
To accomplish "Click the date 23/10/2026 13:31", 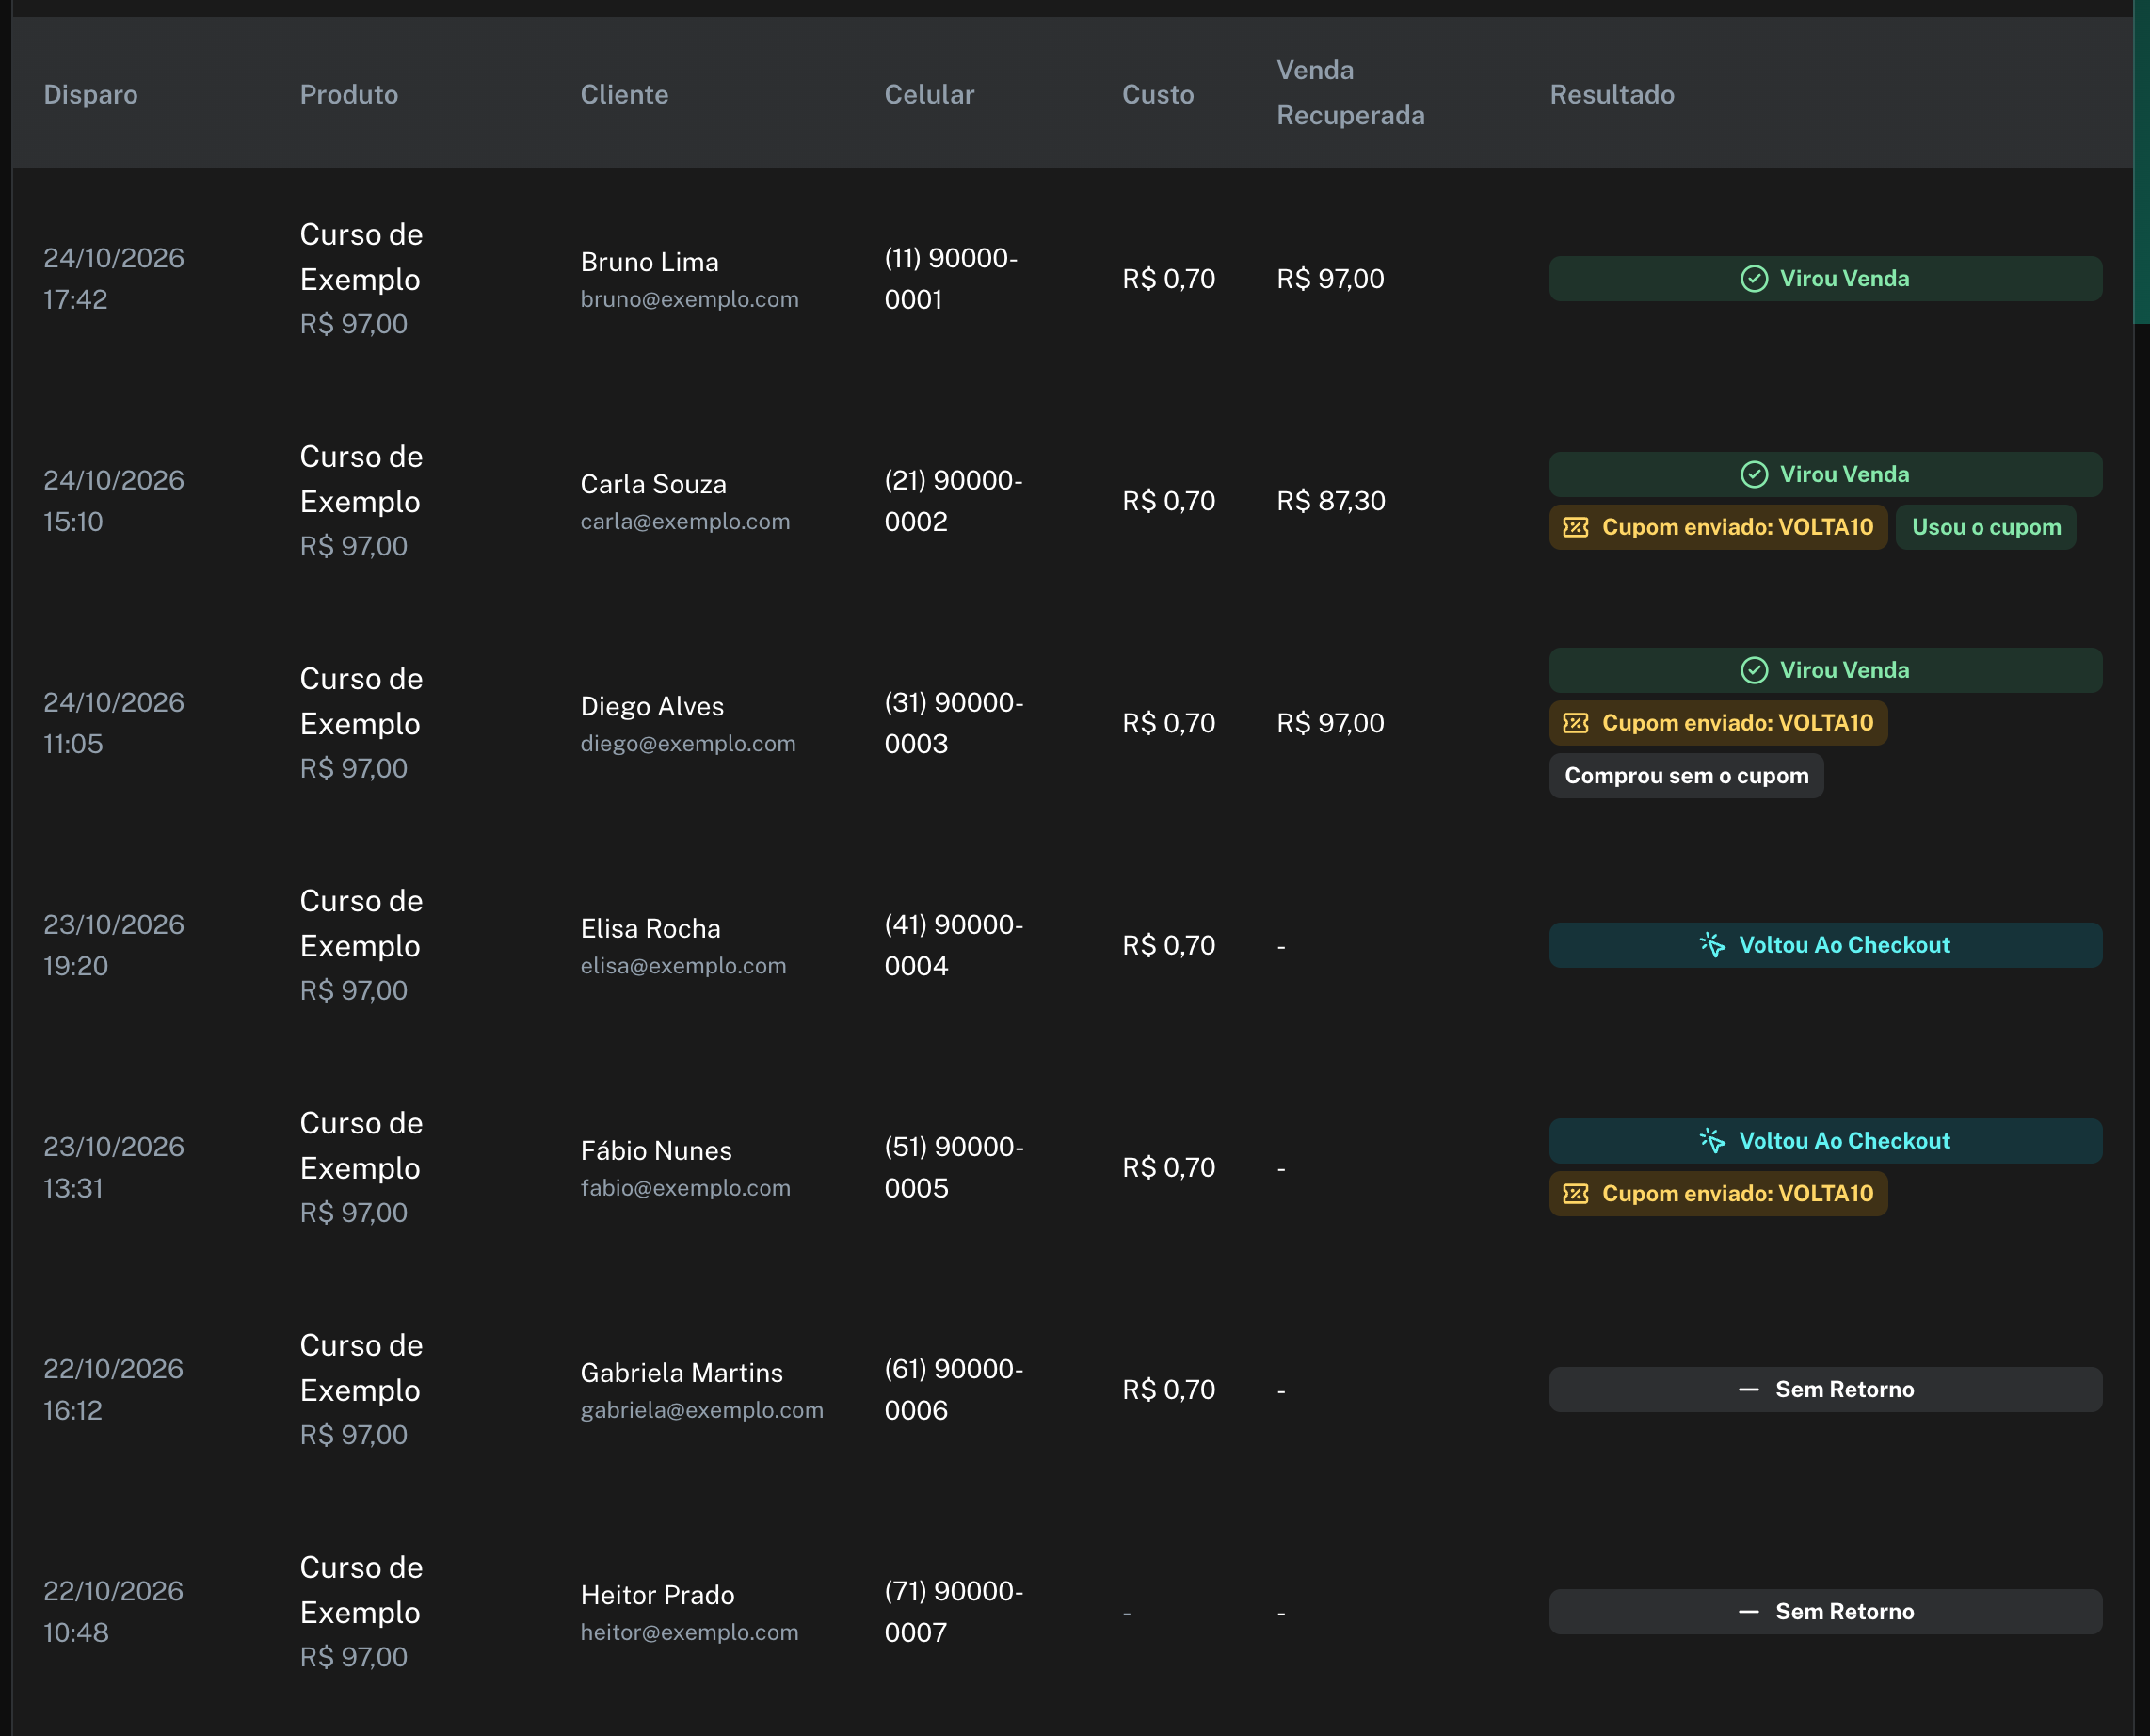I will (114, 1168).
